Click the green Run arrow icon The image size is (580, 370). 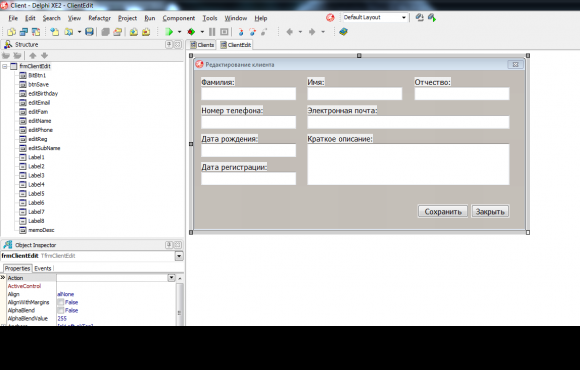(x=169, y=32)
